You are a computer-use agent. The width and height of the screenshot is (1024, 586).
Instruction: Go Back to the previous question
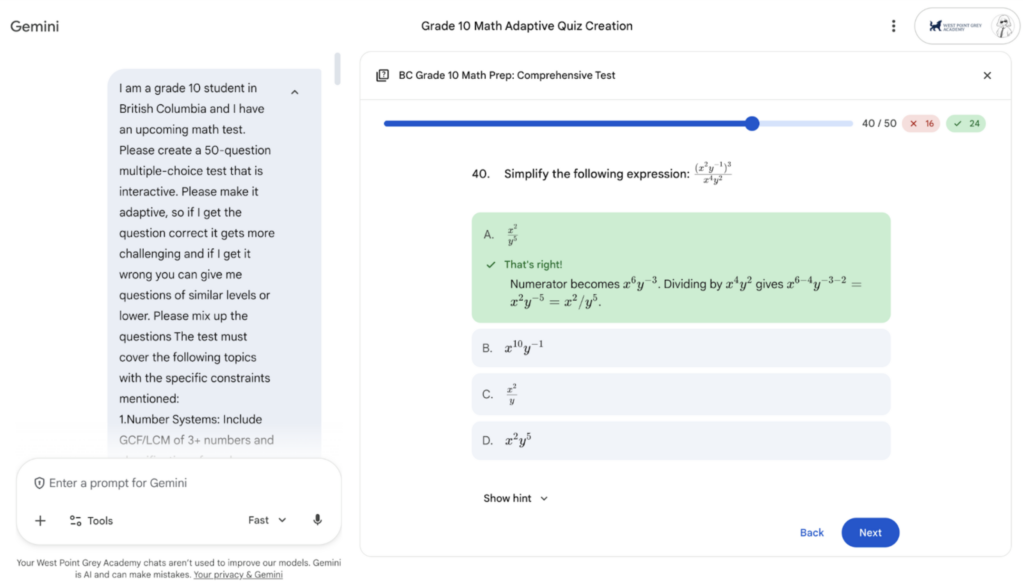coord(812,532)
